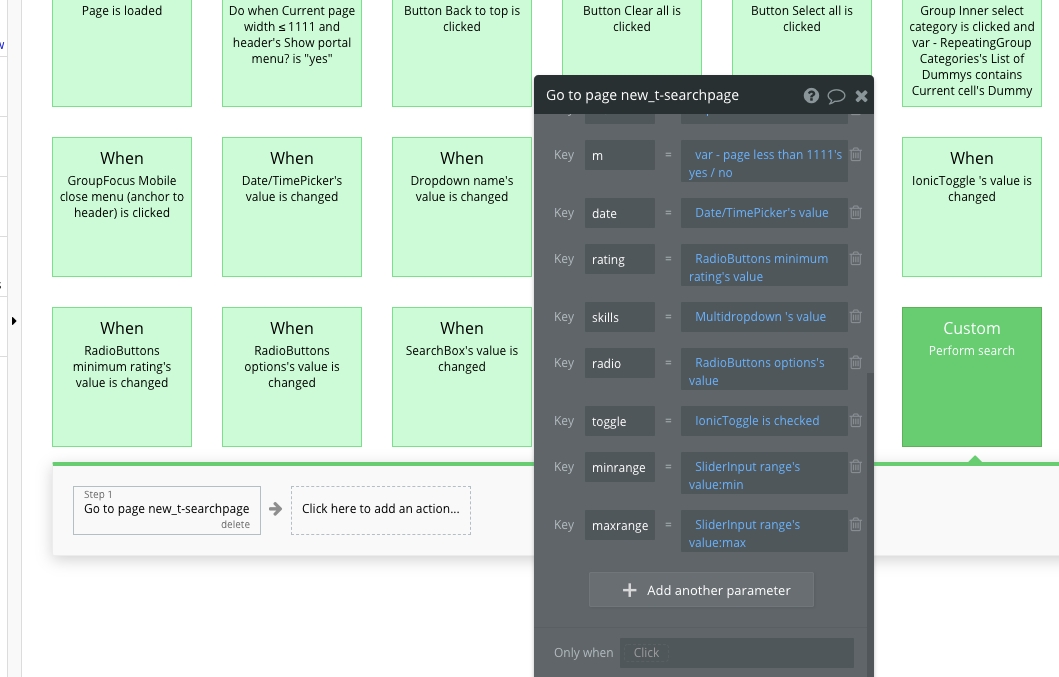Delete the 'm' parameter with trash icon

tap(856, 155)
